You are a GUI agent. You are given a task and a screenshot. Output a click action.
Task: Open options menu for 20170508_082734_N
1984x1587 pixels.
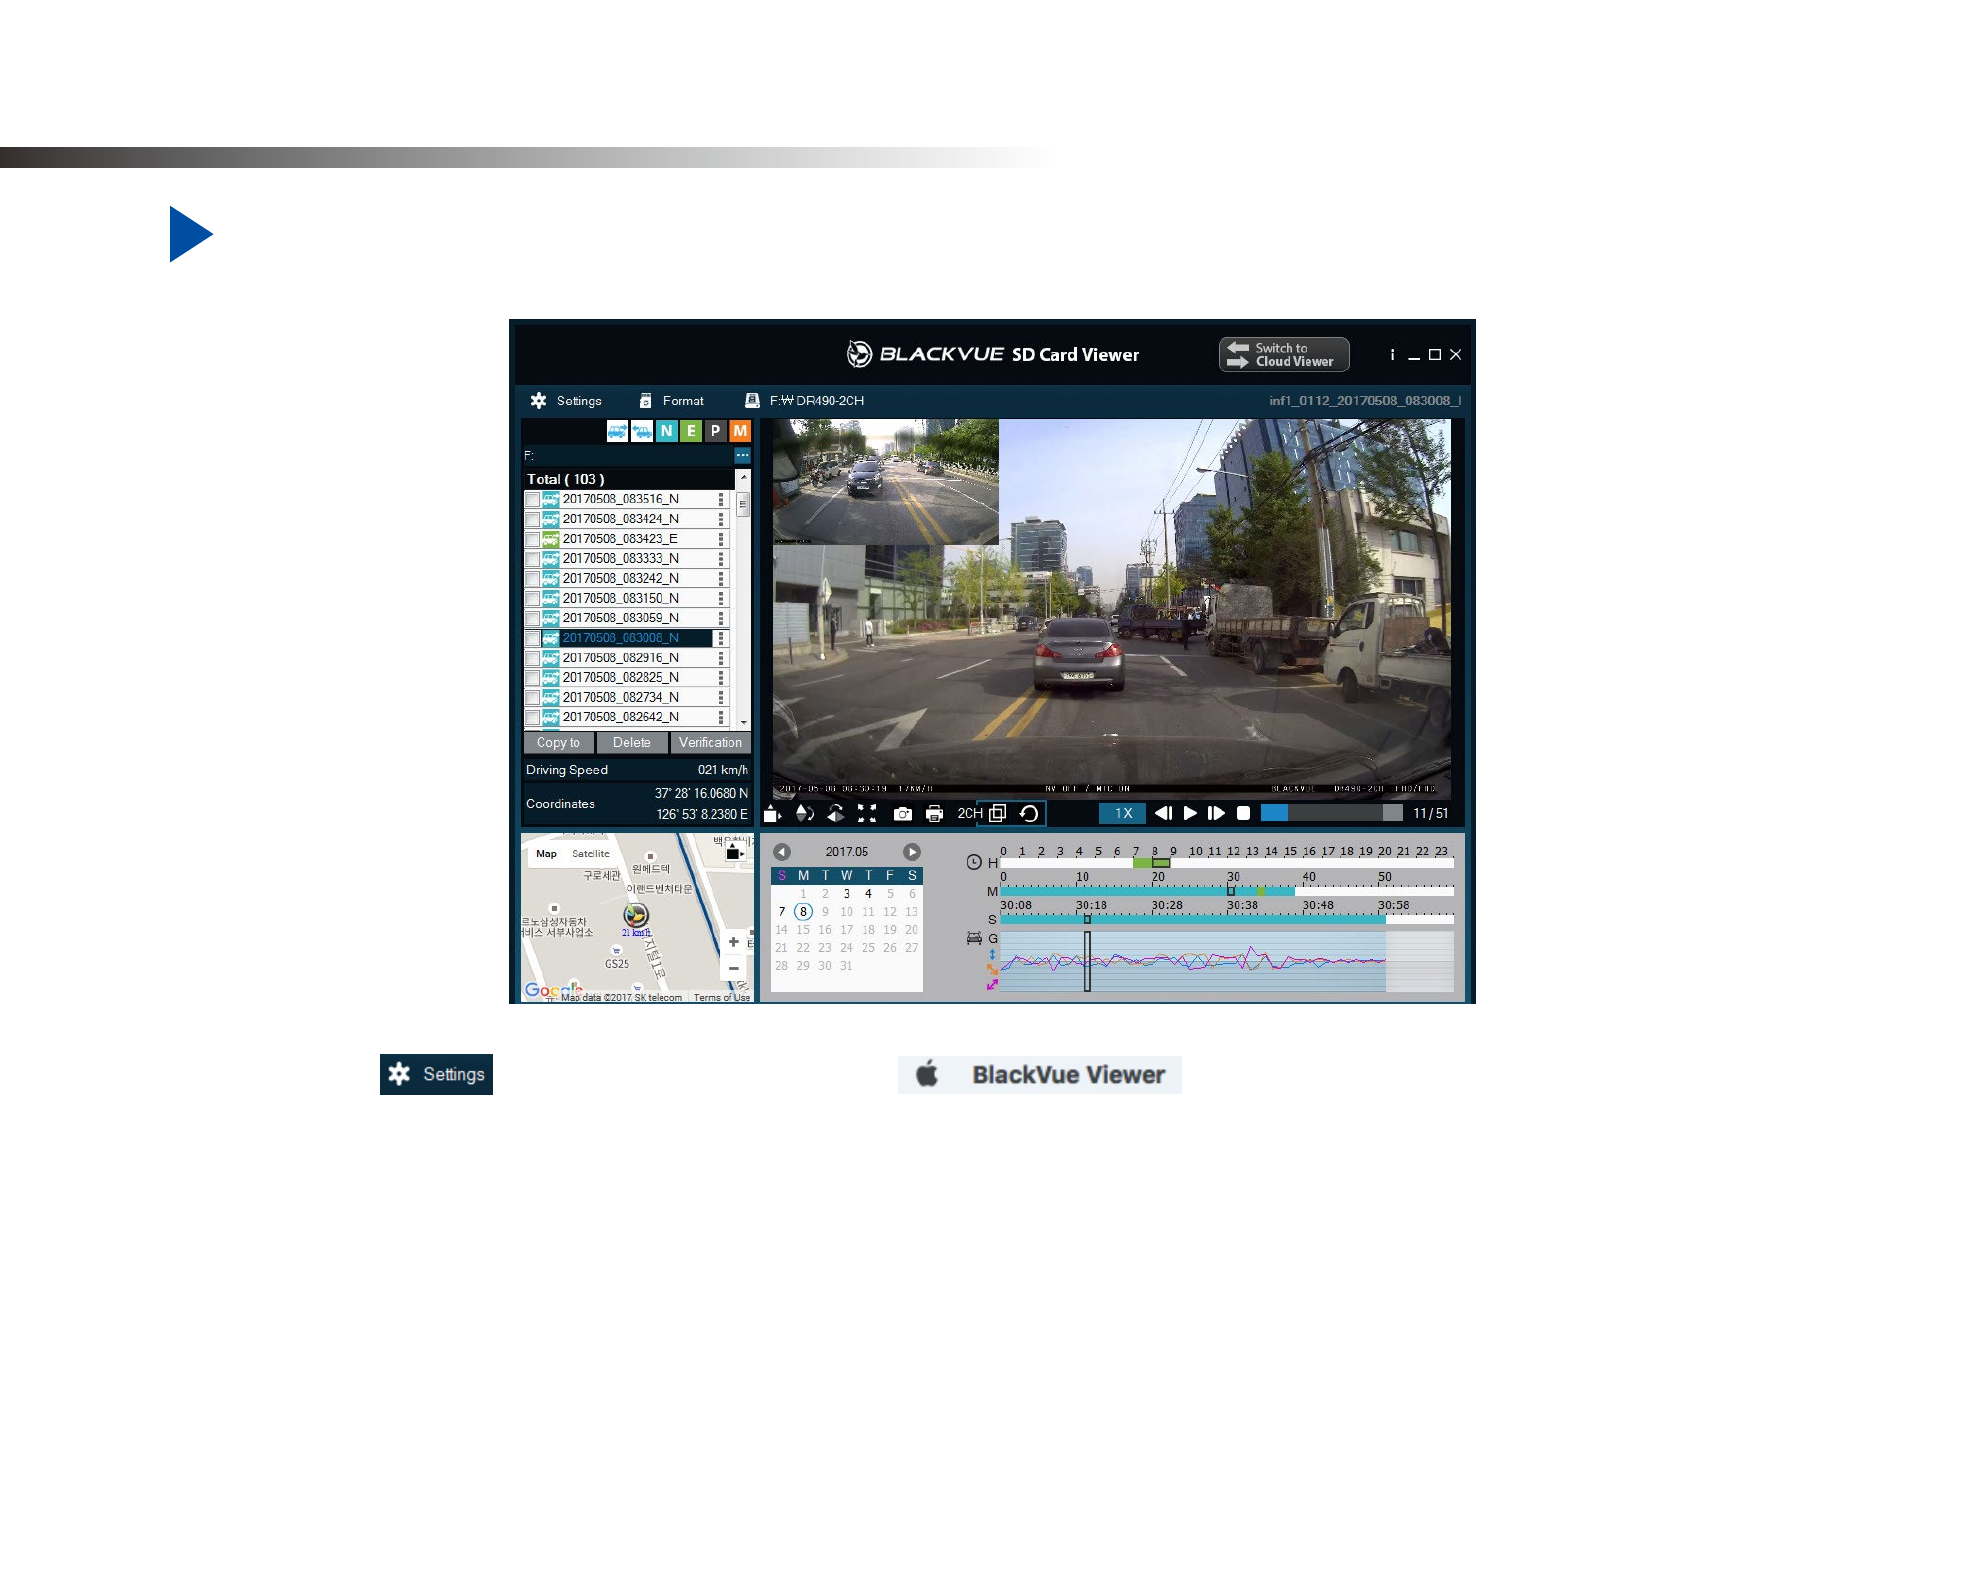[720, 698]
